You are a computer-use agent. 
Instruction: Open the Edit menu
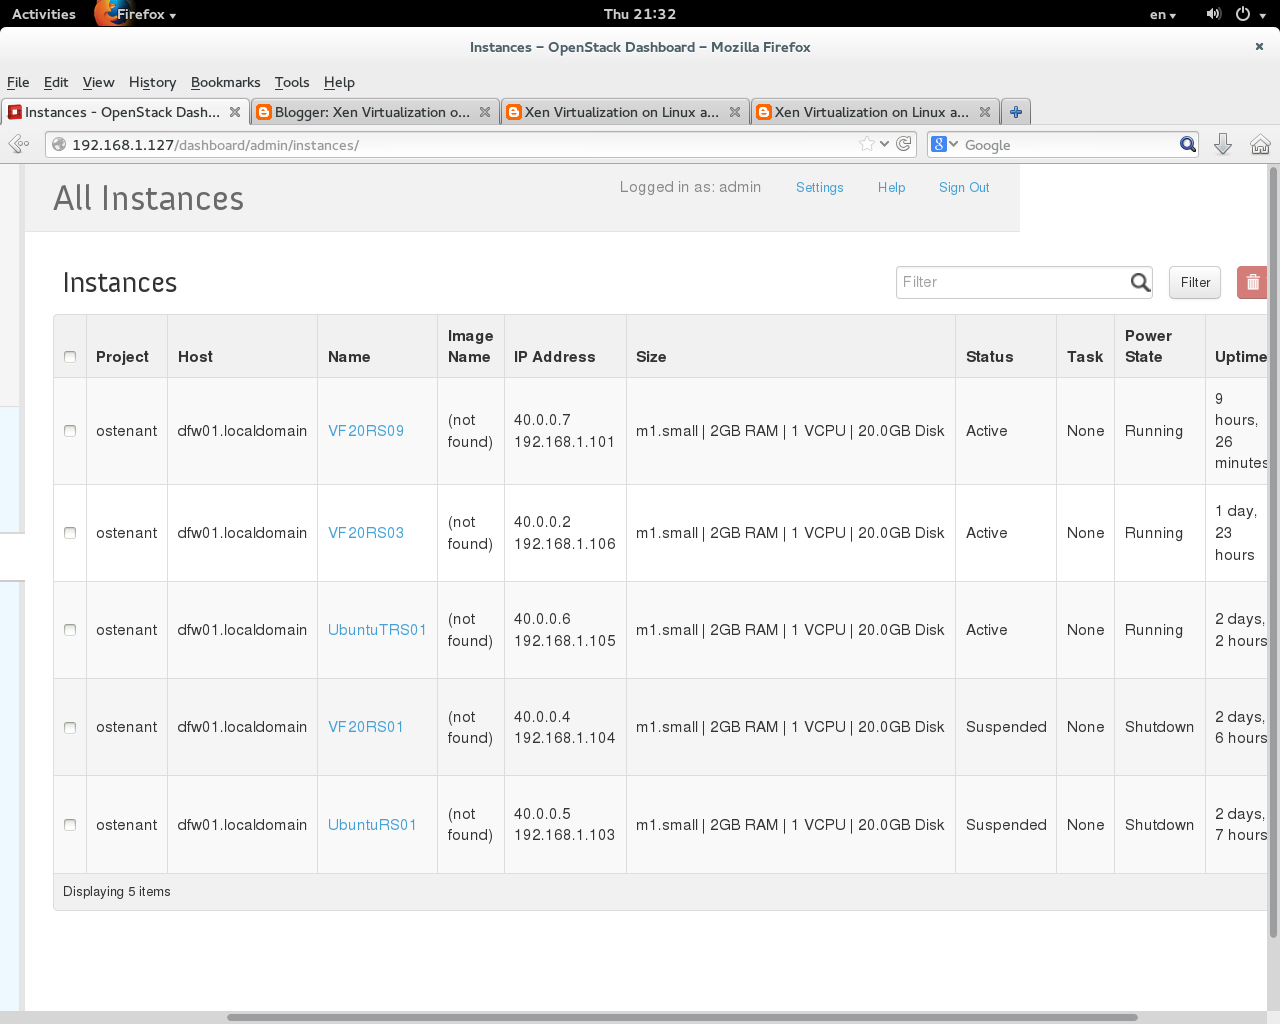coord(56,82)
